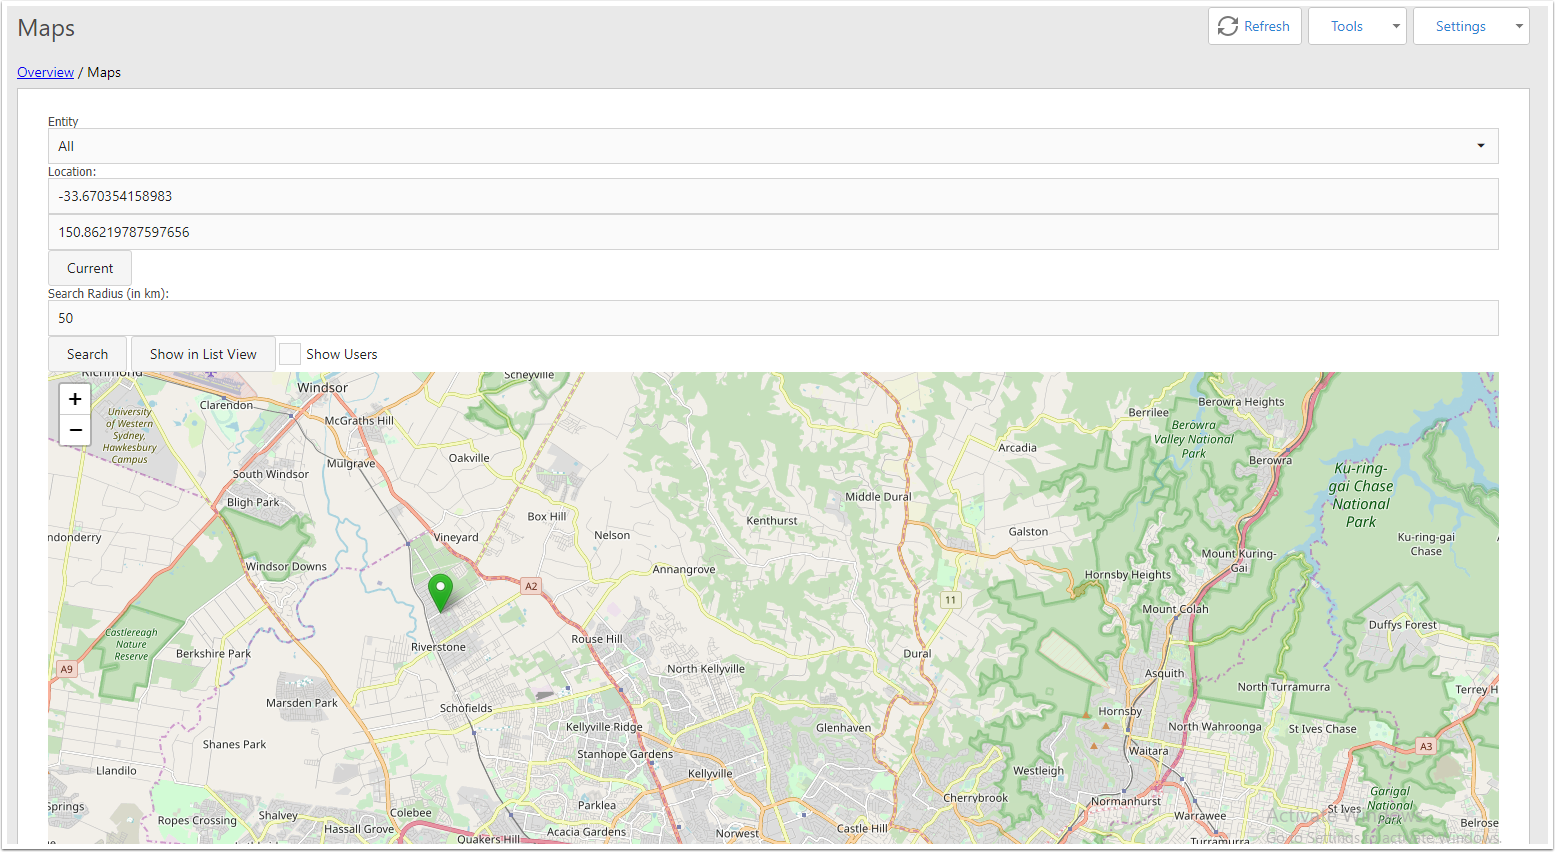Click the Westleigh map label
Image resolution: width=1555 pixels, height=852 pixels.
pyautogui.click(x=1038, y=770)
